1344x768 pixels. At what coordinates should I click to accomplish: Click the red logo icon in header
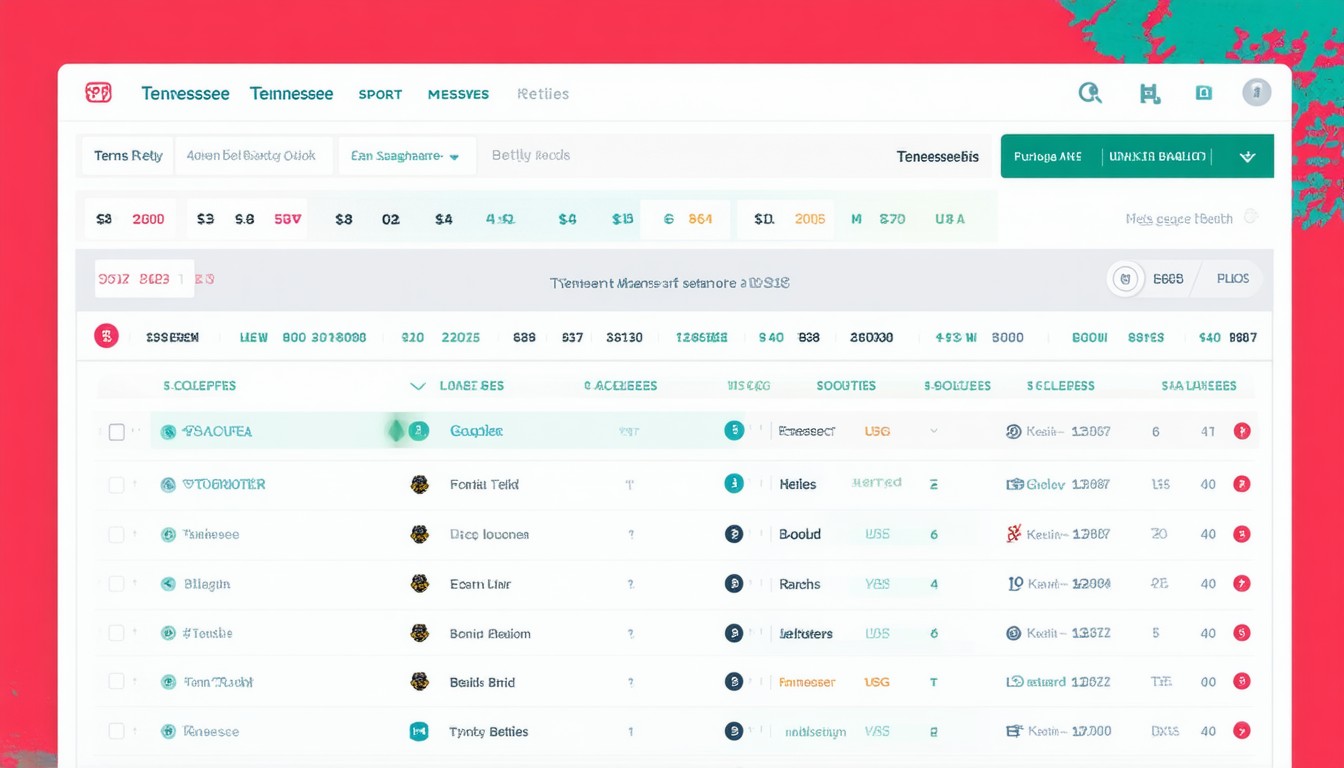click(98, 93)
